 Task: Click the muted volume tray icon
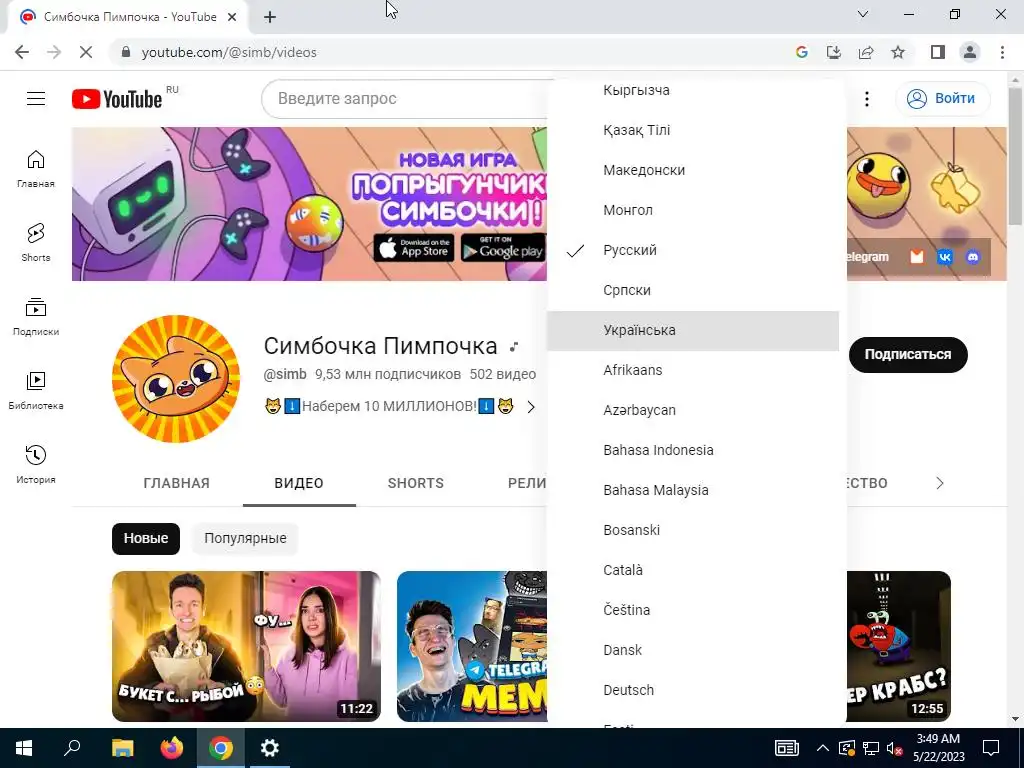tap(895, 748)
